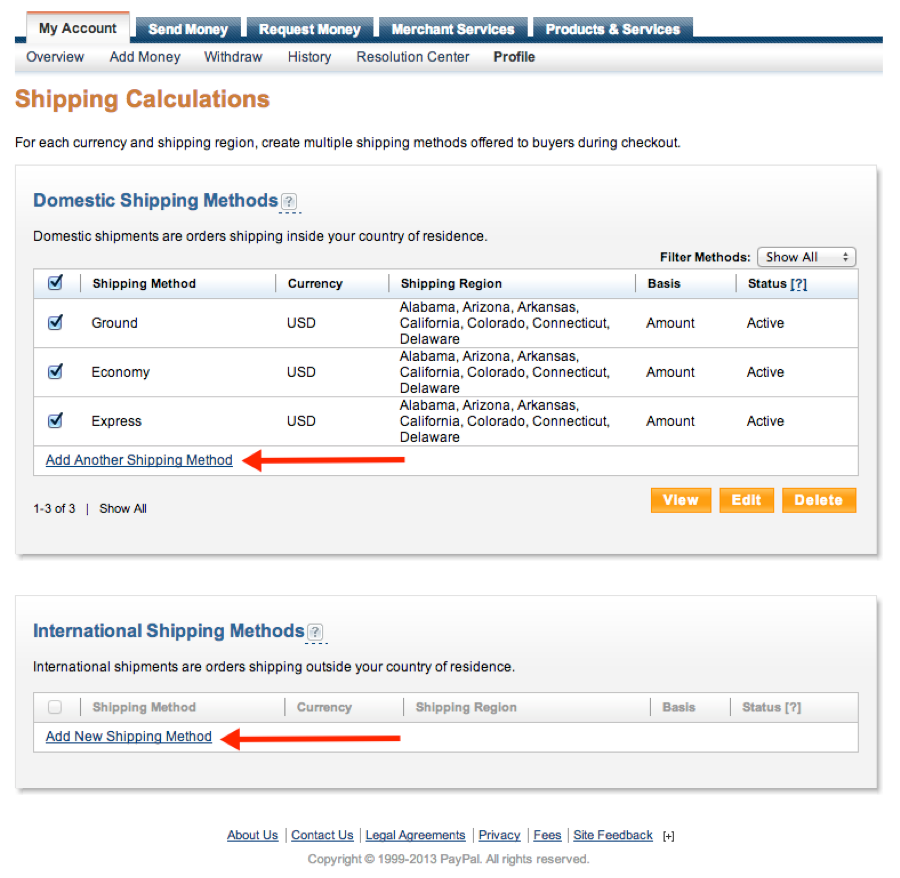This screenshot has width=900, height=878.
Task: Uncheck the Economy shipping method checkbox
Action: point(56,372)
